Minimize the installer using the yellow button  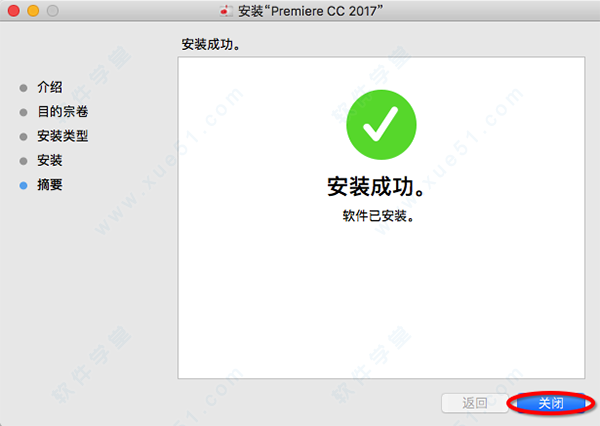33,11
